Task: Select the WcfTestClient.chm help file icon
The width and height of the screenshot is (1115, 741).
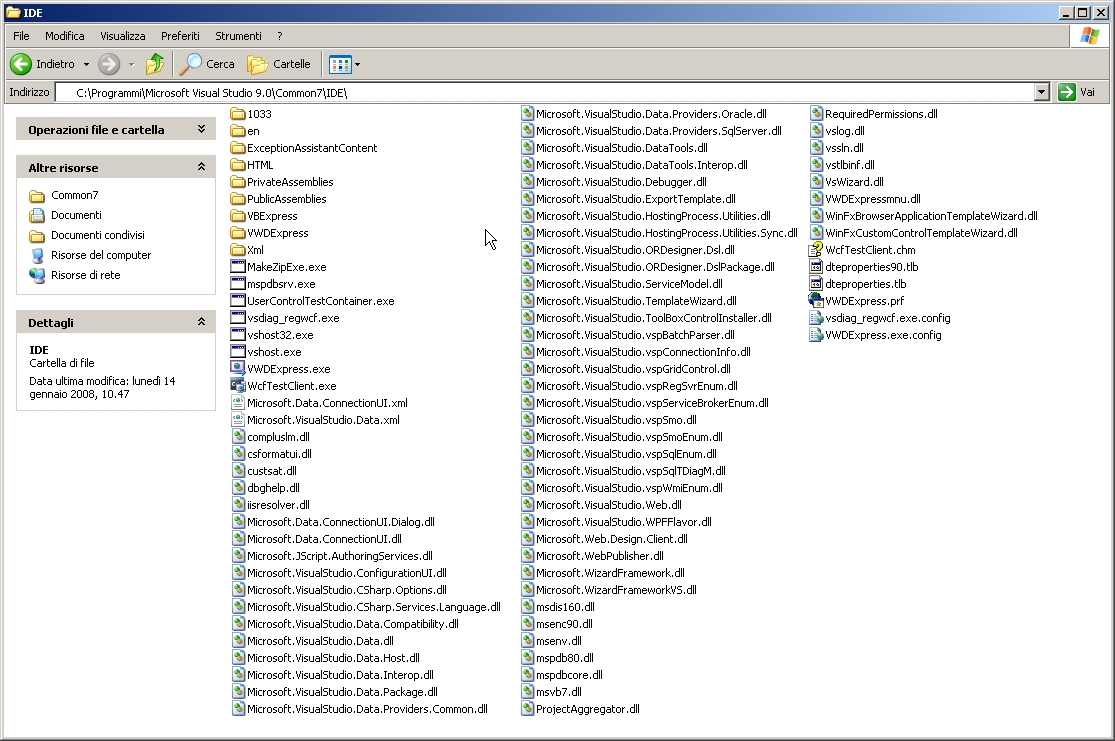Action: pos(816,250)
